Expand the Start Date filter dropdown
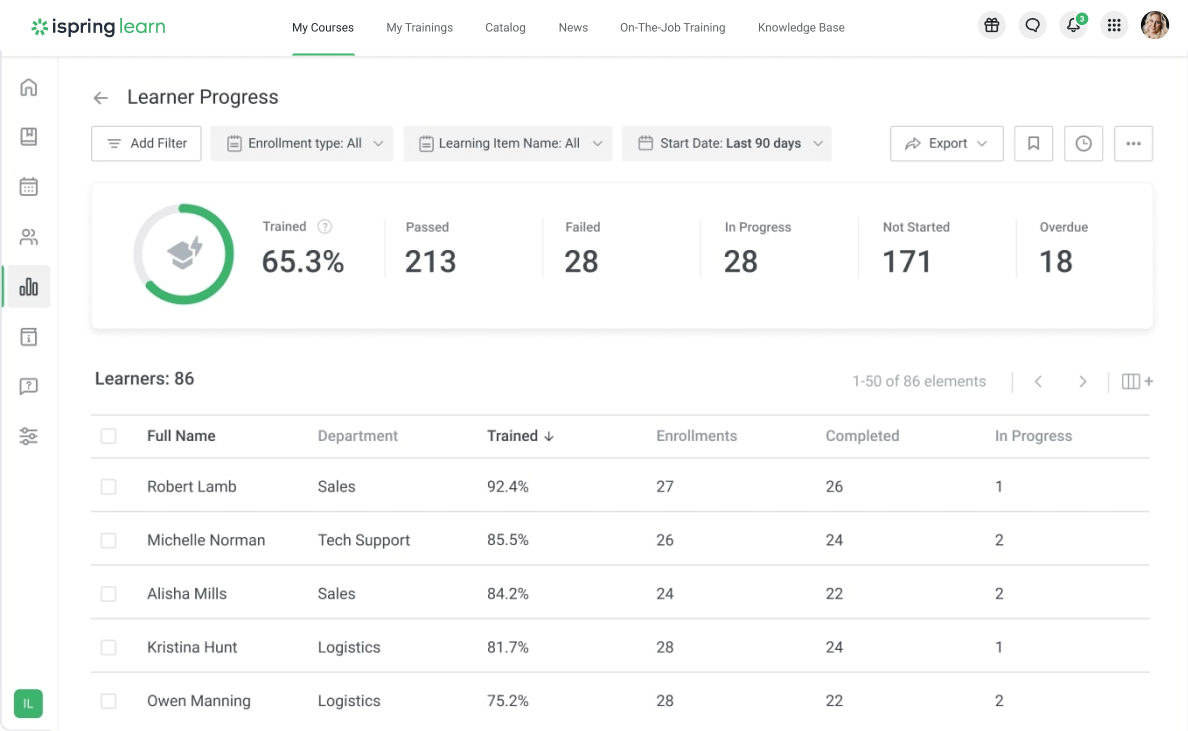The height and width of the screenshot is (731, 1188). point(727,143)
